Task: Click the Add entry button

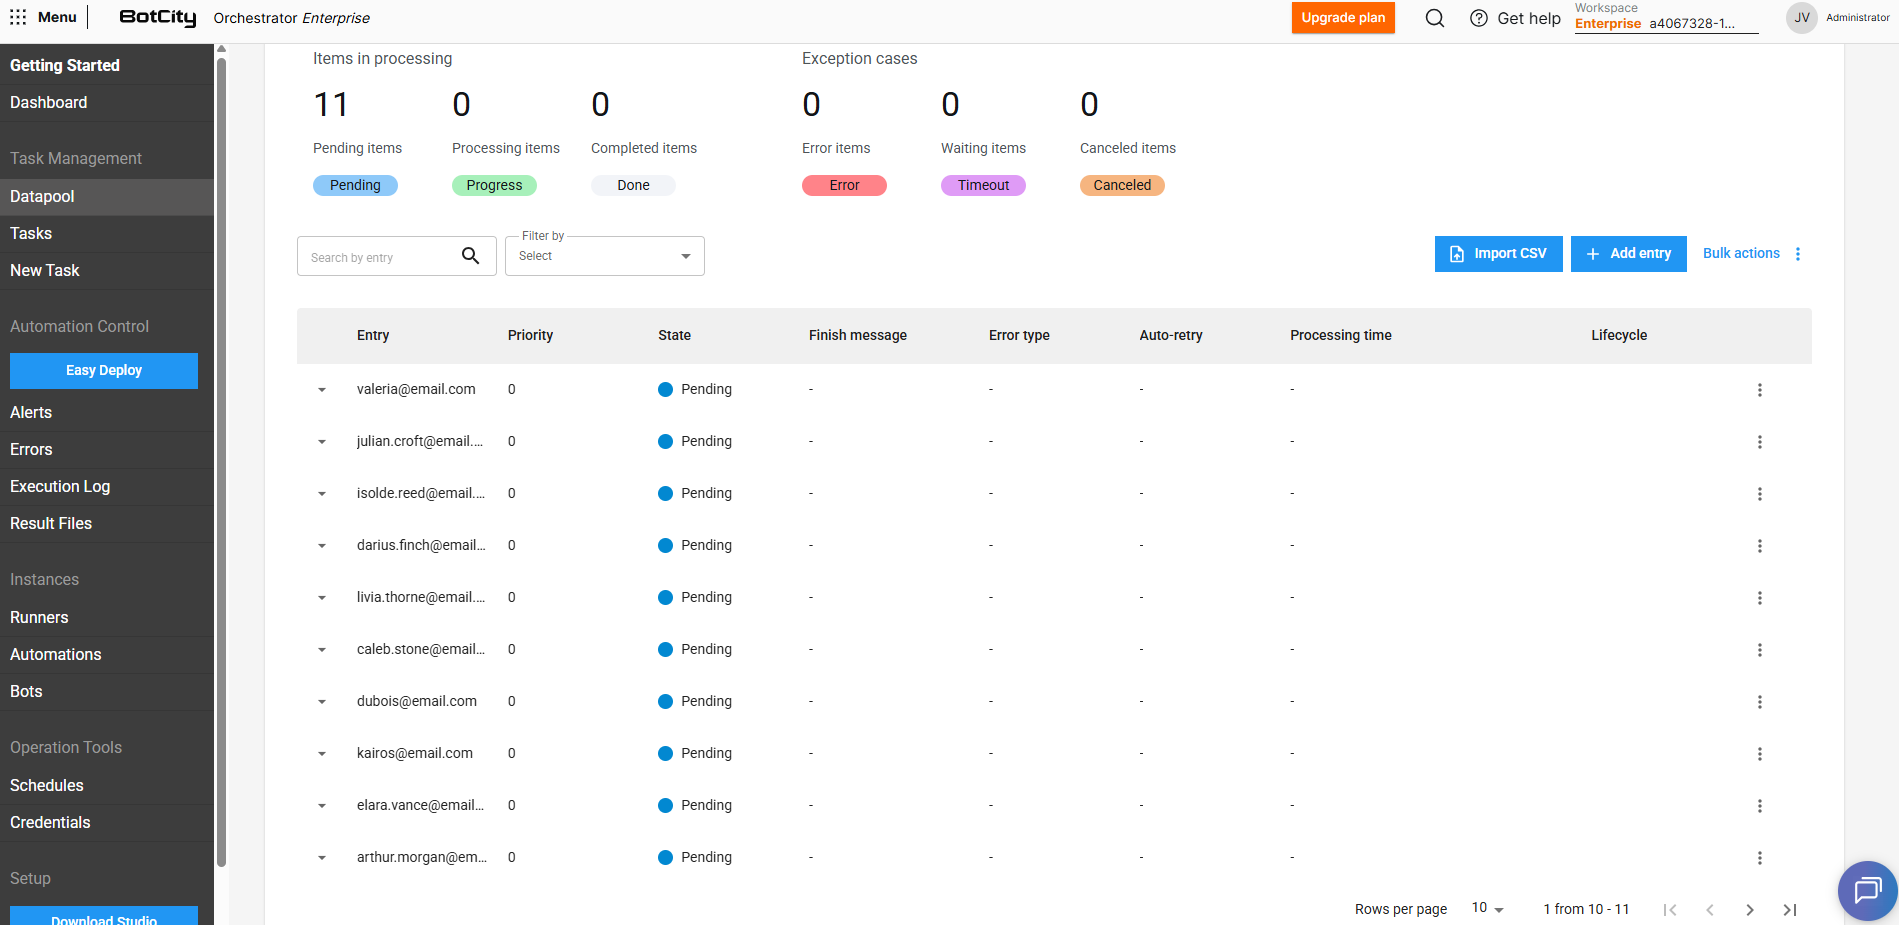Action: coord(1628,254)
